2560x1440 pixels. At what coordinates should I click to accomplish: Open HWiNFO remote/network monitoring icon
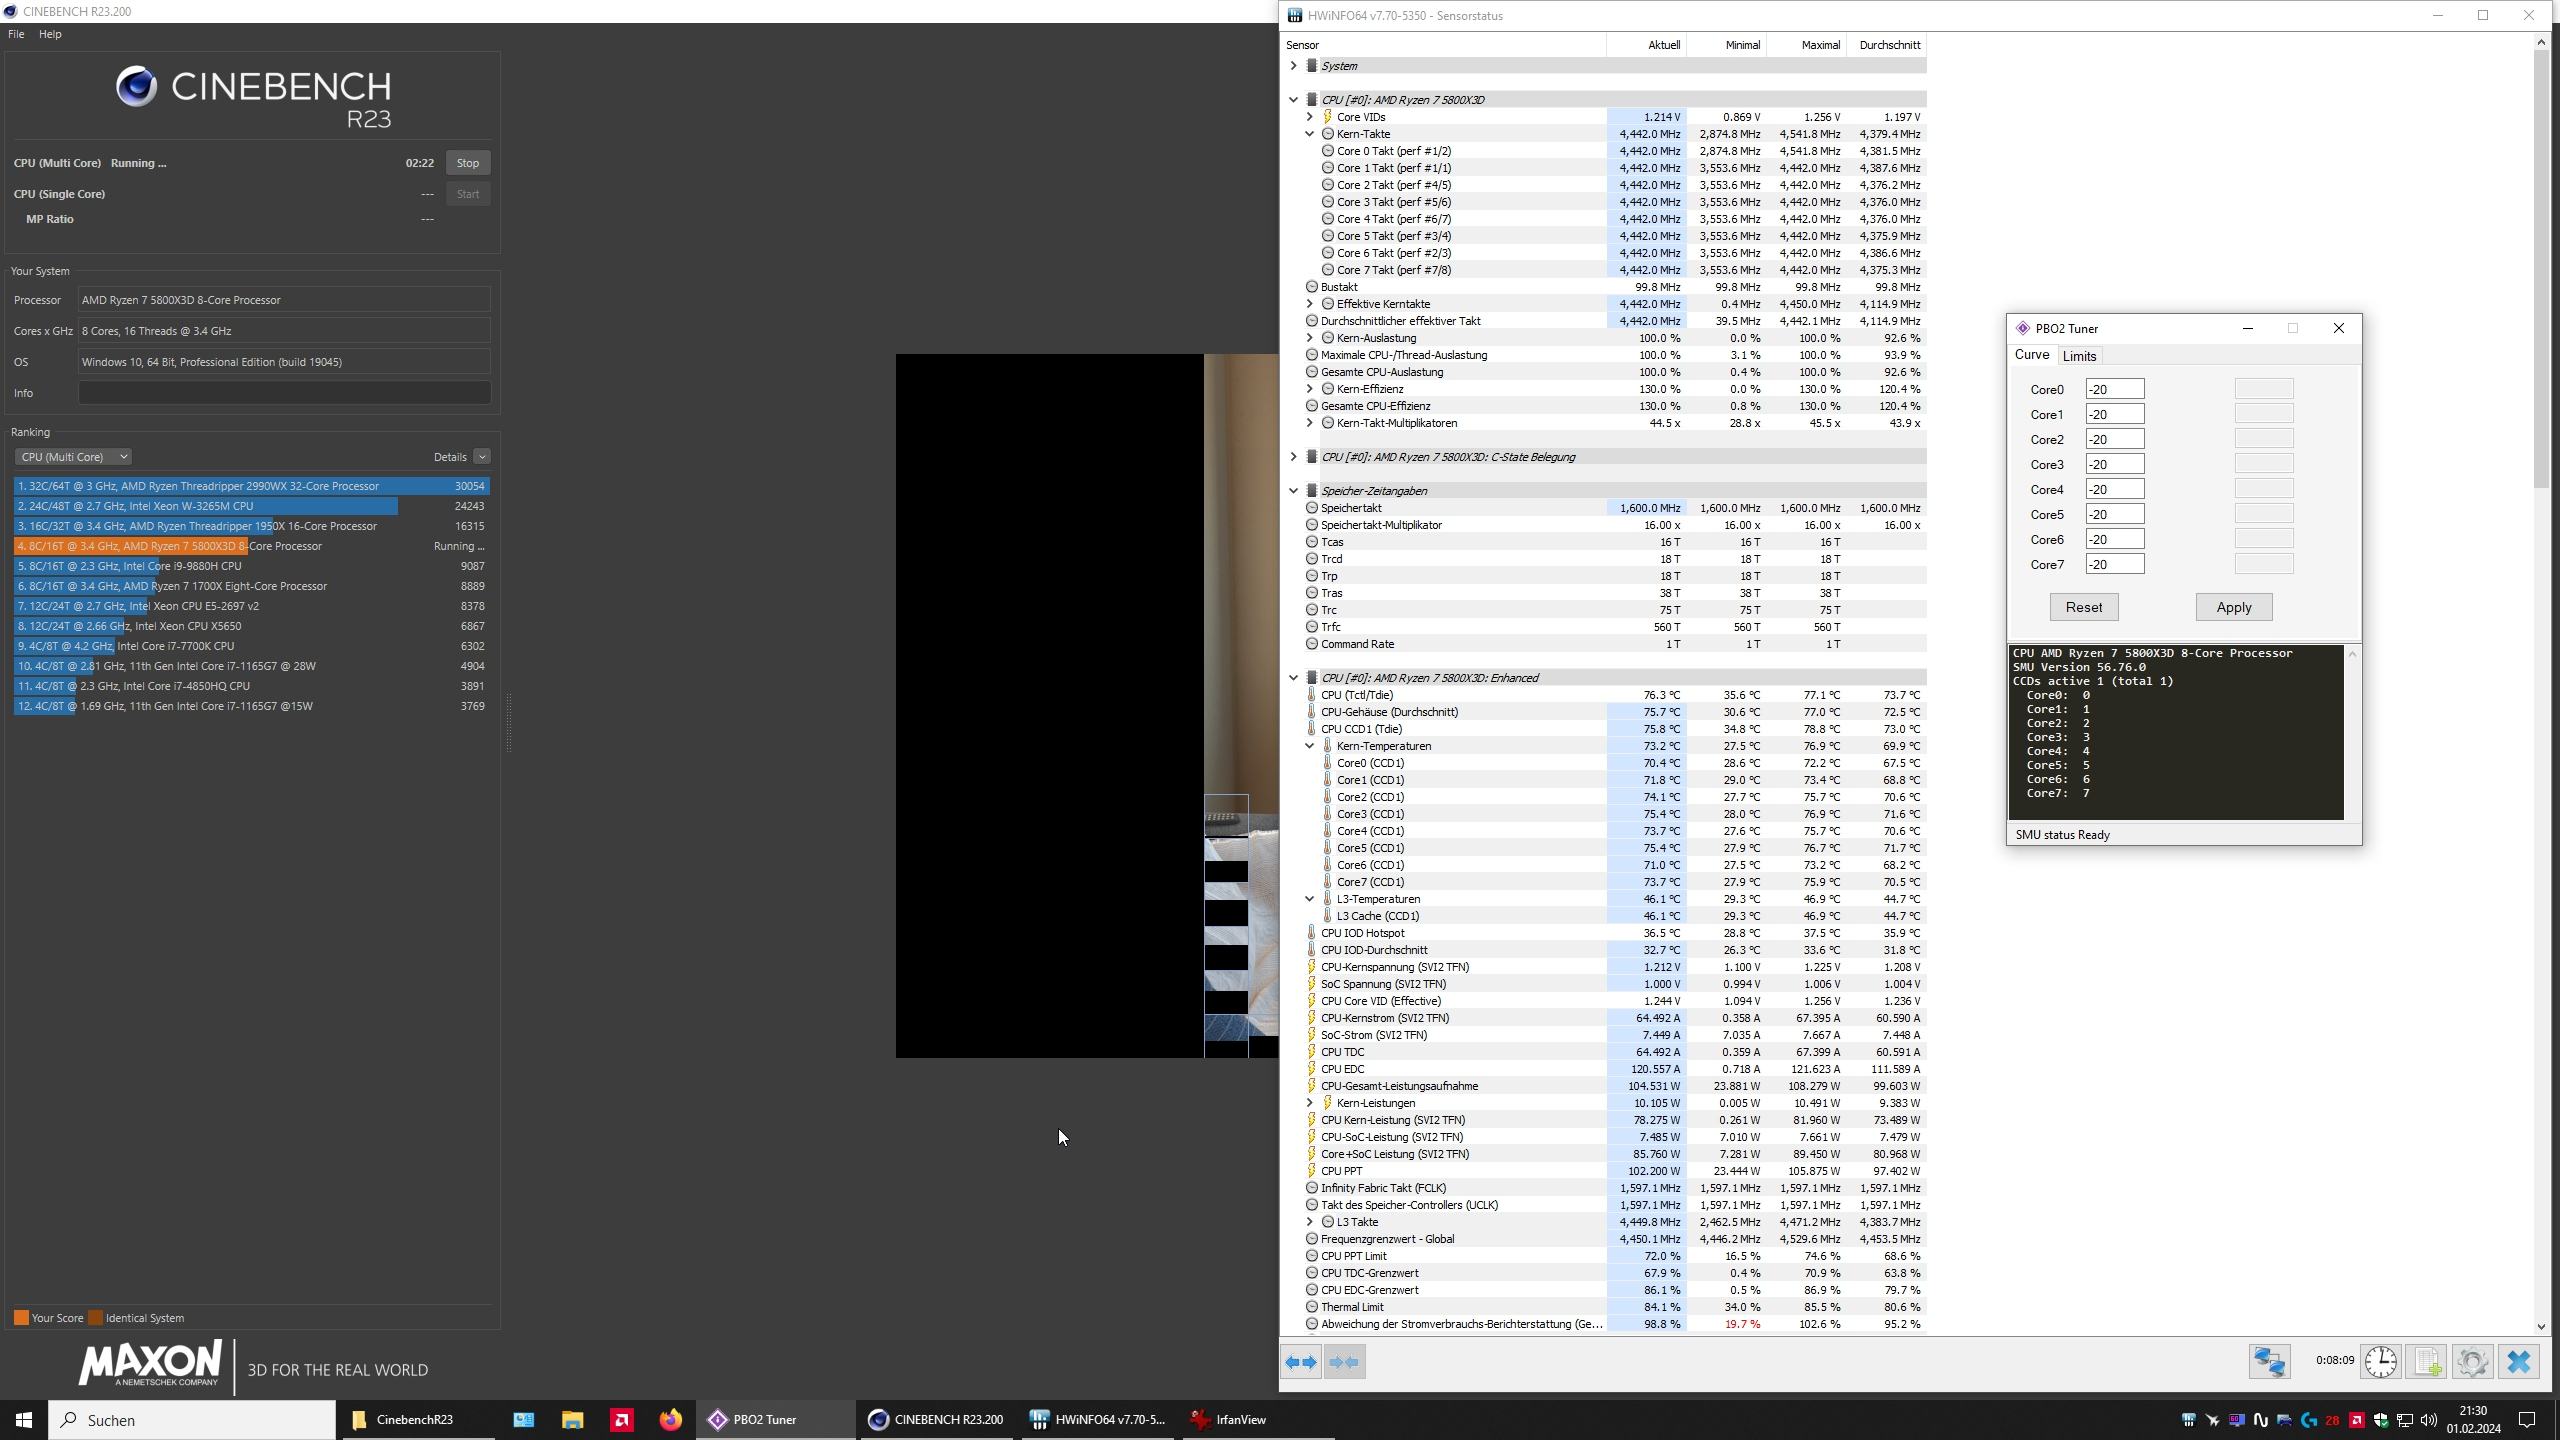click(x=2269, y=1362)
